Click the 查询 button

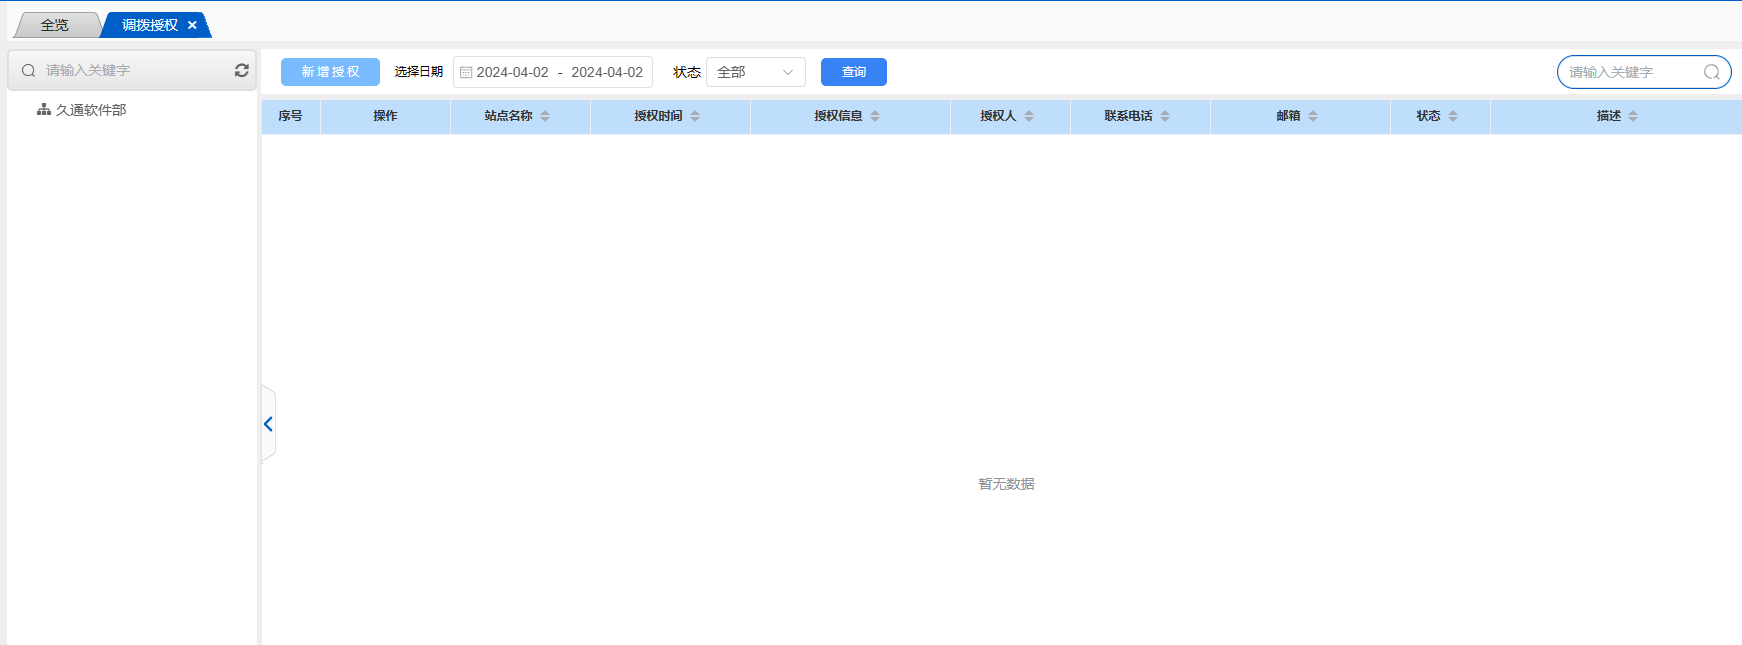point(853,72)
